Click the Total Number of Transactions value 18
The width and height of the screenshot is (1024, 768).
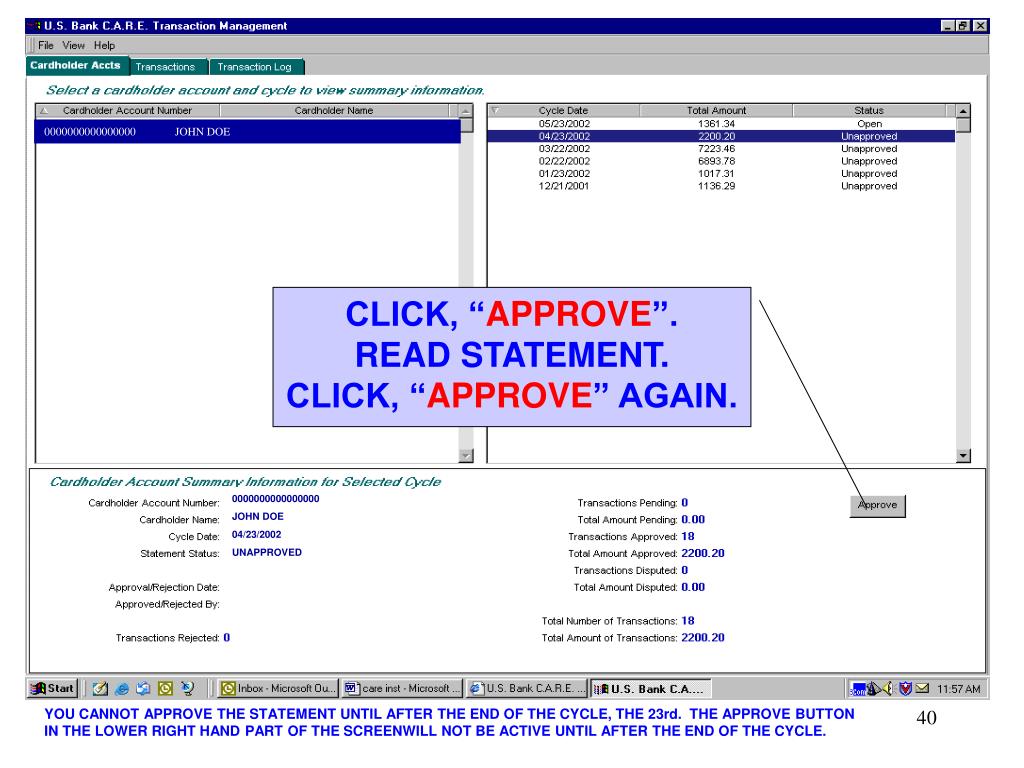pyautogui.click(x=688, y=620)
